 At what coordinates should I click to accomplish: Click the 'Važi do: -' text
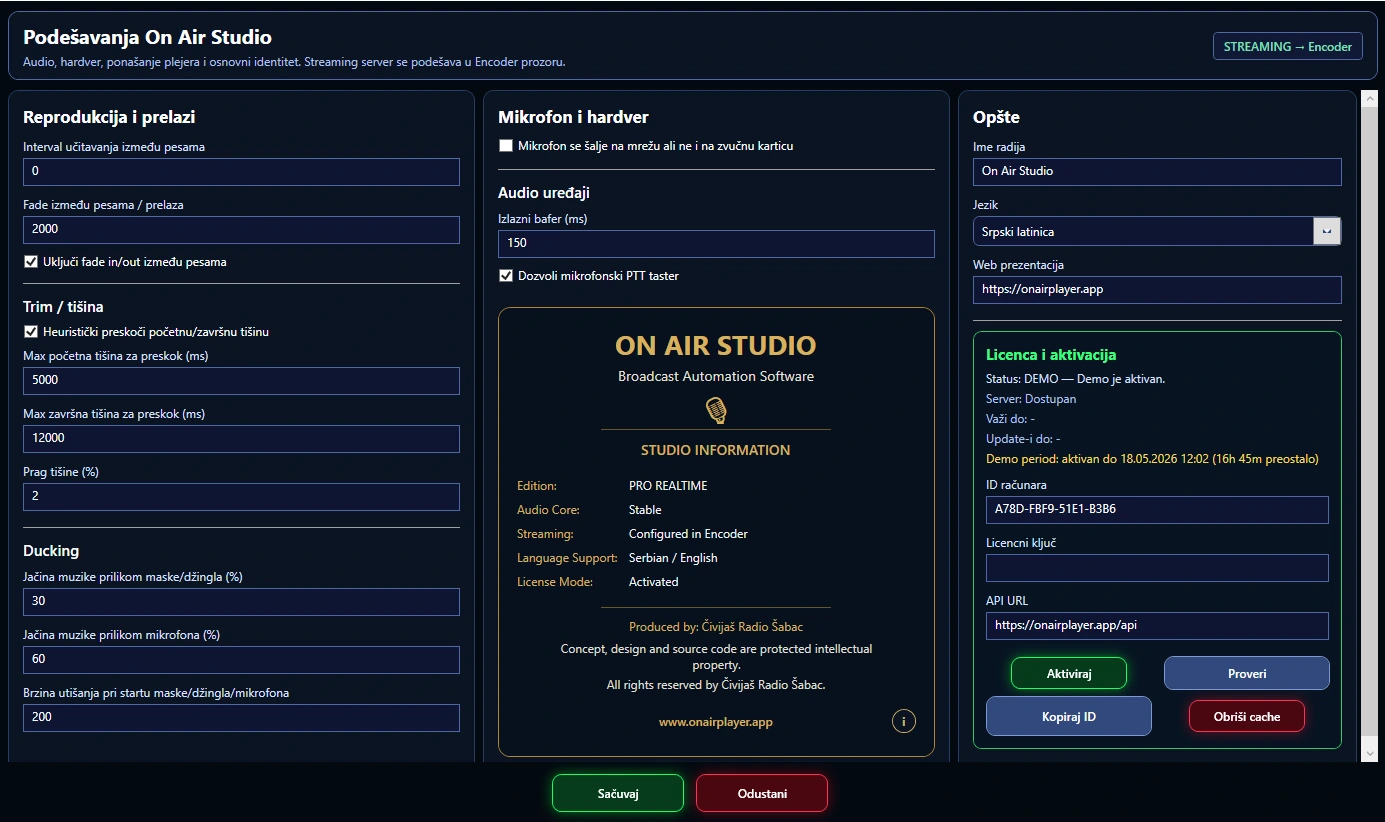pos(1010,419)
